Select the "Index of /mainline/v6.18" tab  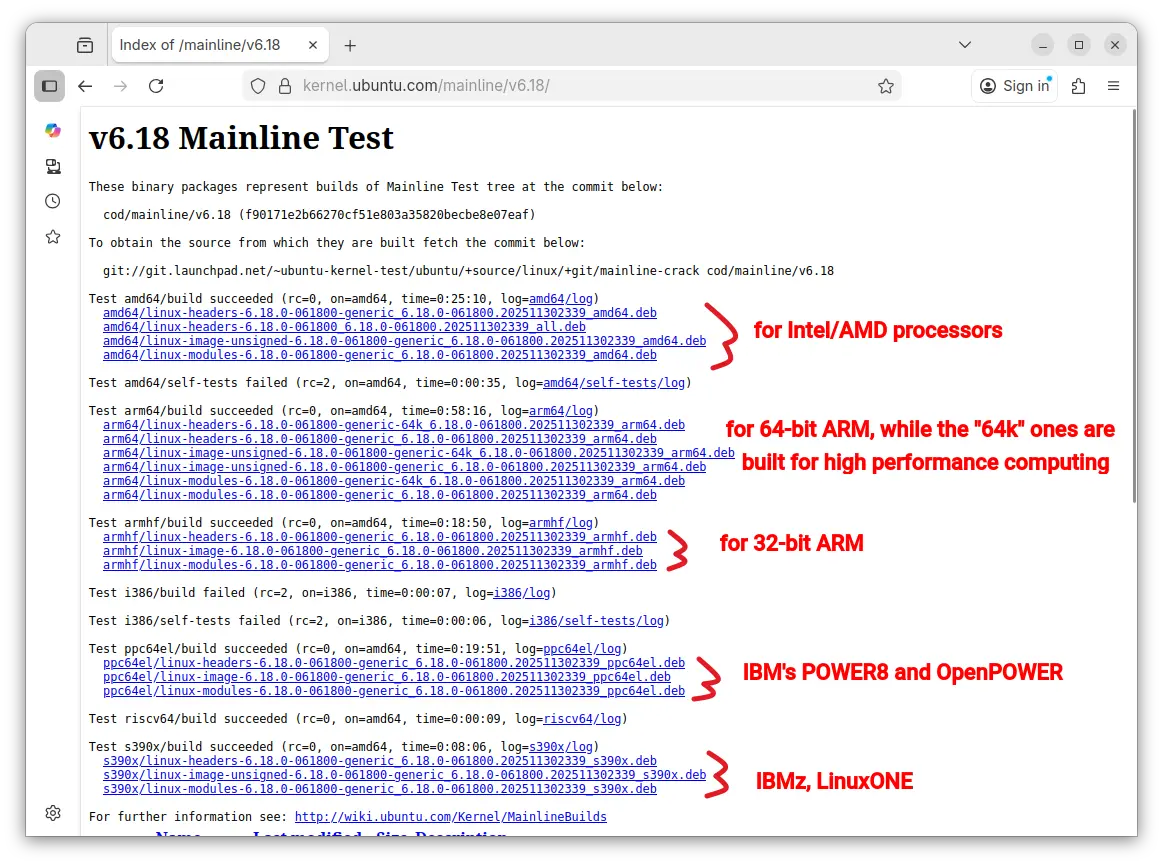tap(200, 45)
